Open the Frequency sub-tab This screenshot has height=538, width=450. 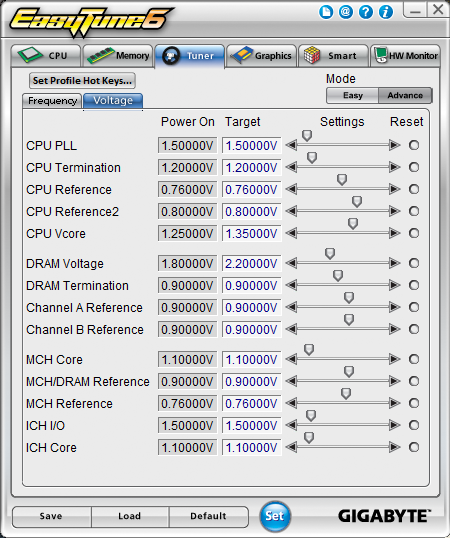pos(52,101)
